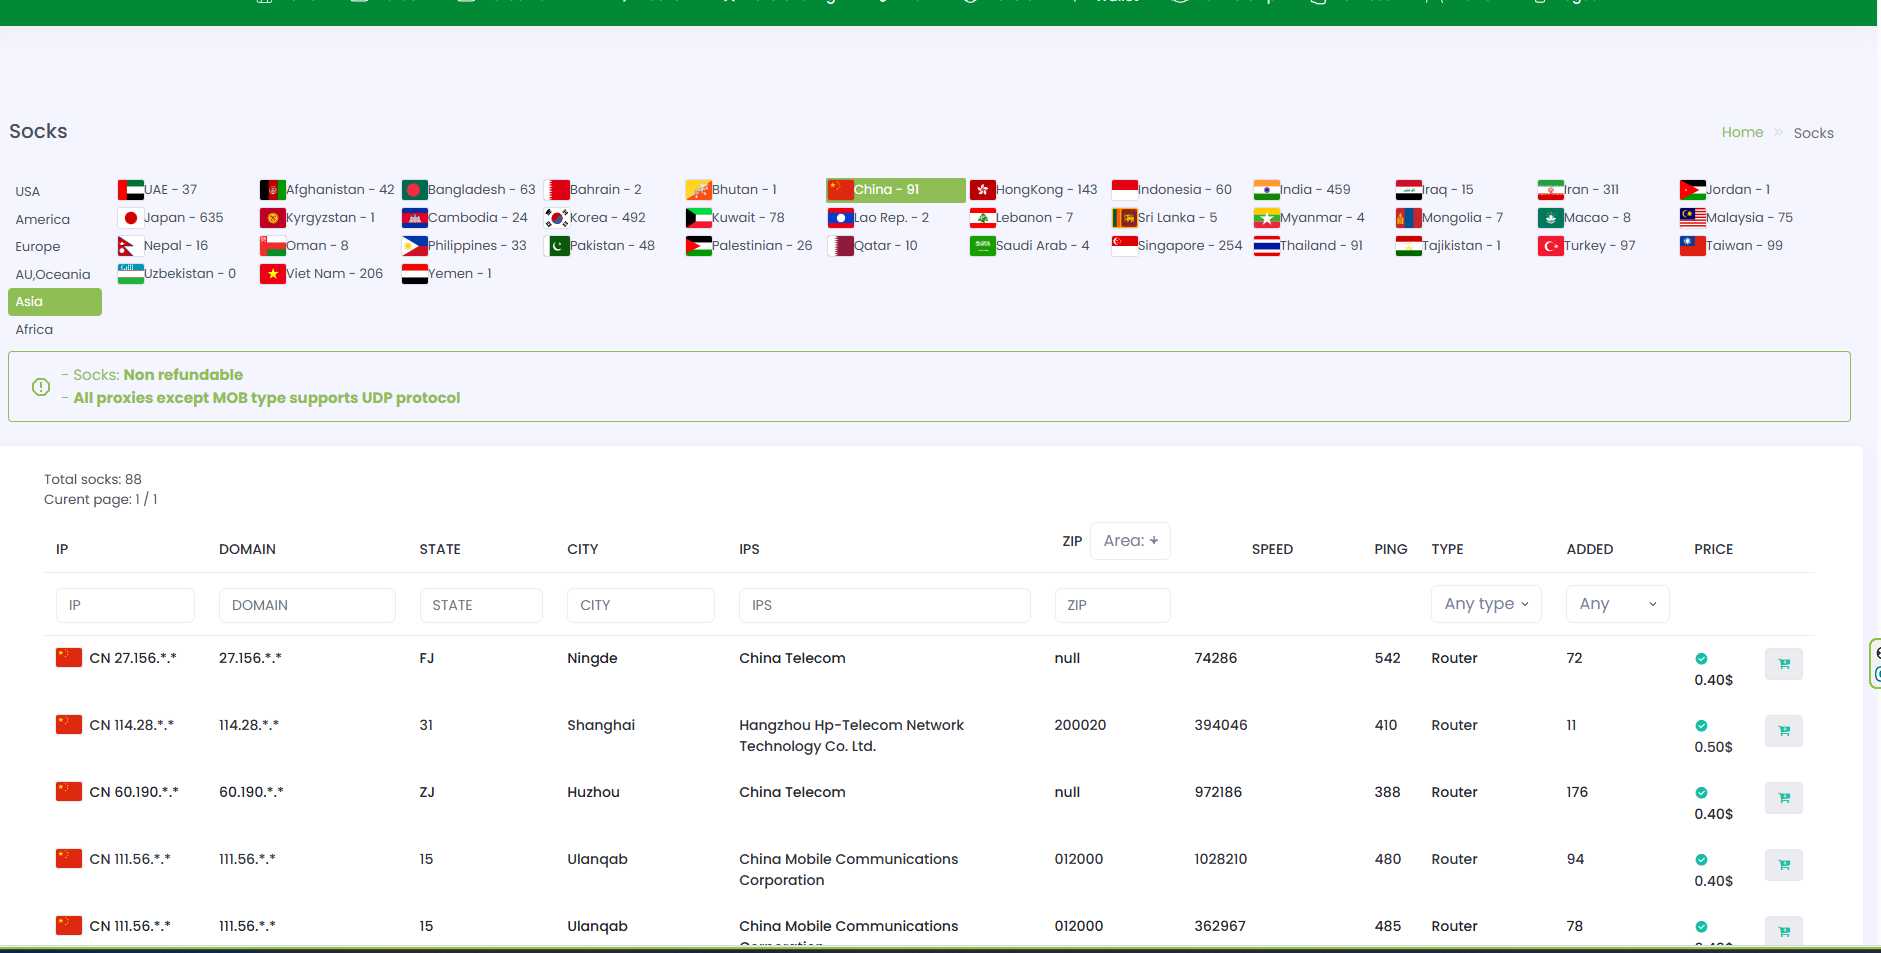Click the Viet Nam flag icon
The width and height of the screenshot is (1881, 953).
pyautogui.click(x=272, y=274)
